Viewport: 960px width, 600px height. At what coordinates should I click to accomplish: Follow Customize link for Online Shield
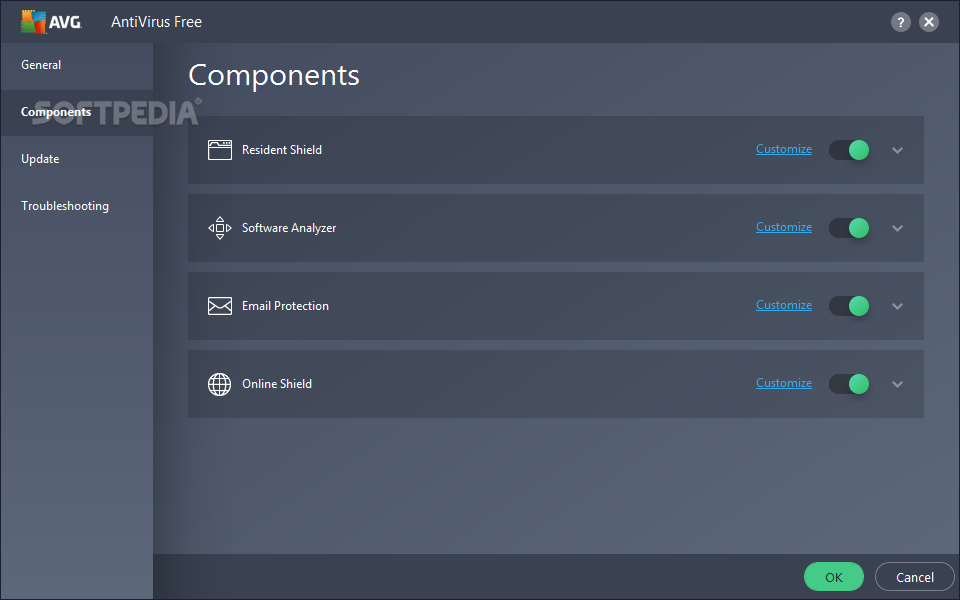point(784,383)
